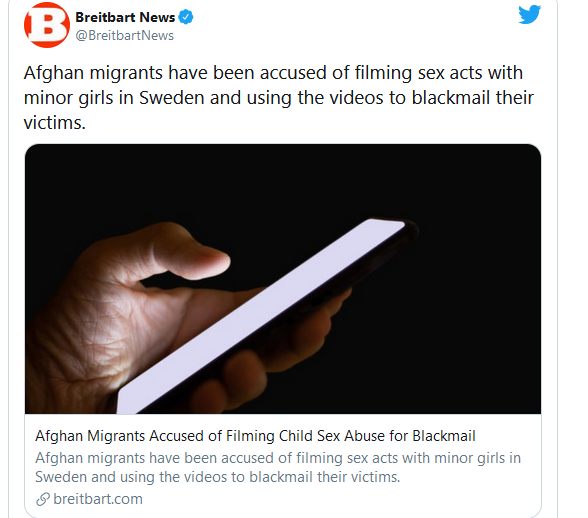Screen dimensions: 588x518
Task: Click the Breitbart News profile avatar
Action: click(x=47, y=25)
